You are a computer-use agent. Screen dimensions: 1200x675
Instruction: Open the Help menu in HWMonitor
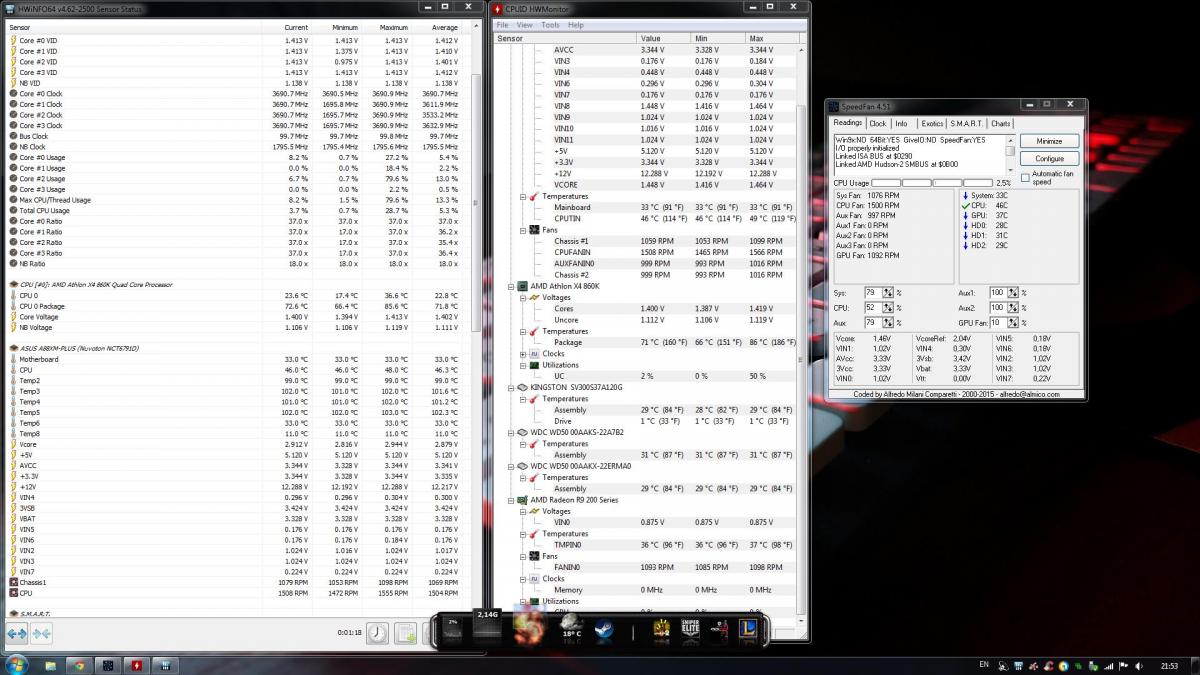576,25
